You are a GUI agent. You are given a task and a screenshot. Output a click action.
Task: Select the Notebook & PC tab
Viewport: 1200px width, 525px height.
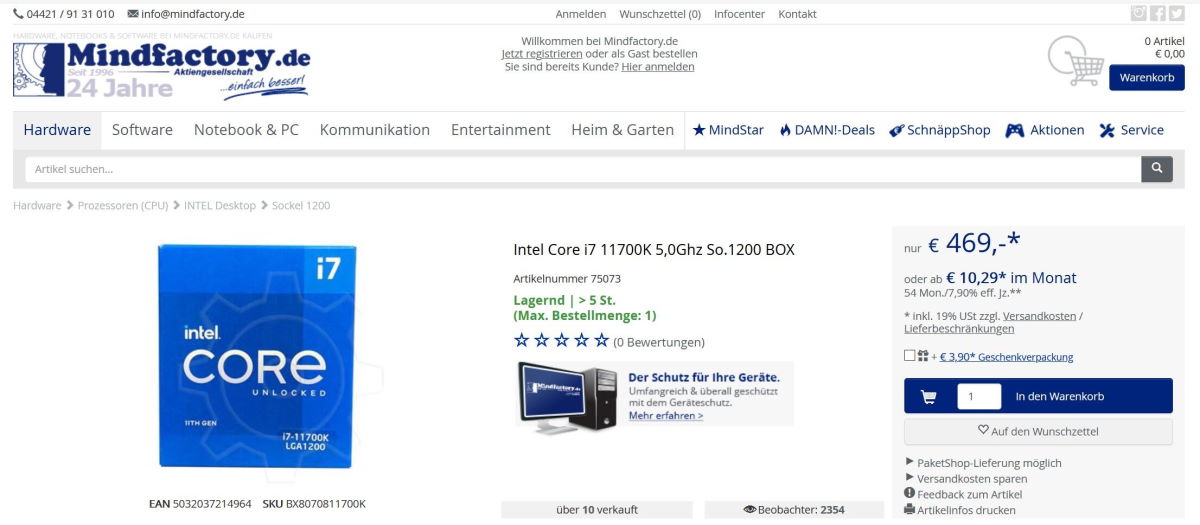[x=246, y=130]
